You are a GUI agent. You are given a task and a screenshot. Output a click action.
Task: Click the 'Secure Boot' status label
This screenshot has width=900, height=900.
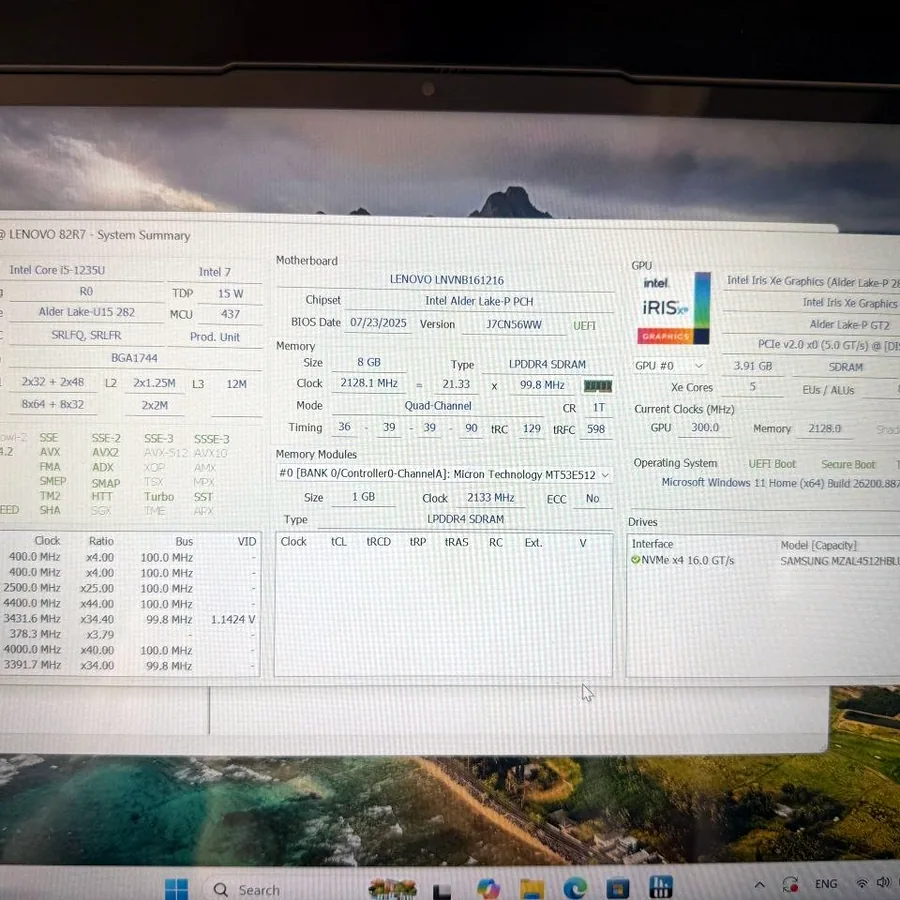[848, 465]
